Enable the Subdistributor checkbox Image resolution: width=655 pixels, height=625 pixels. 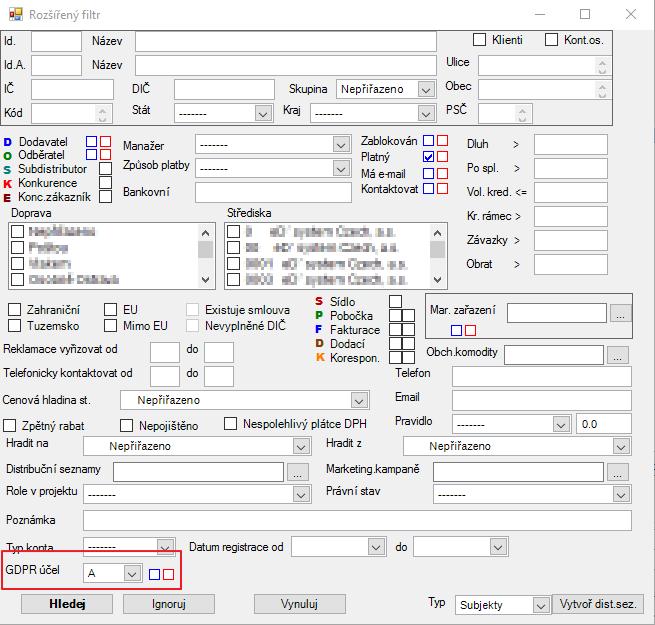point(105,168)
